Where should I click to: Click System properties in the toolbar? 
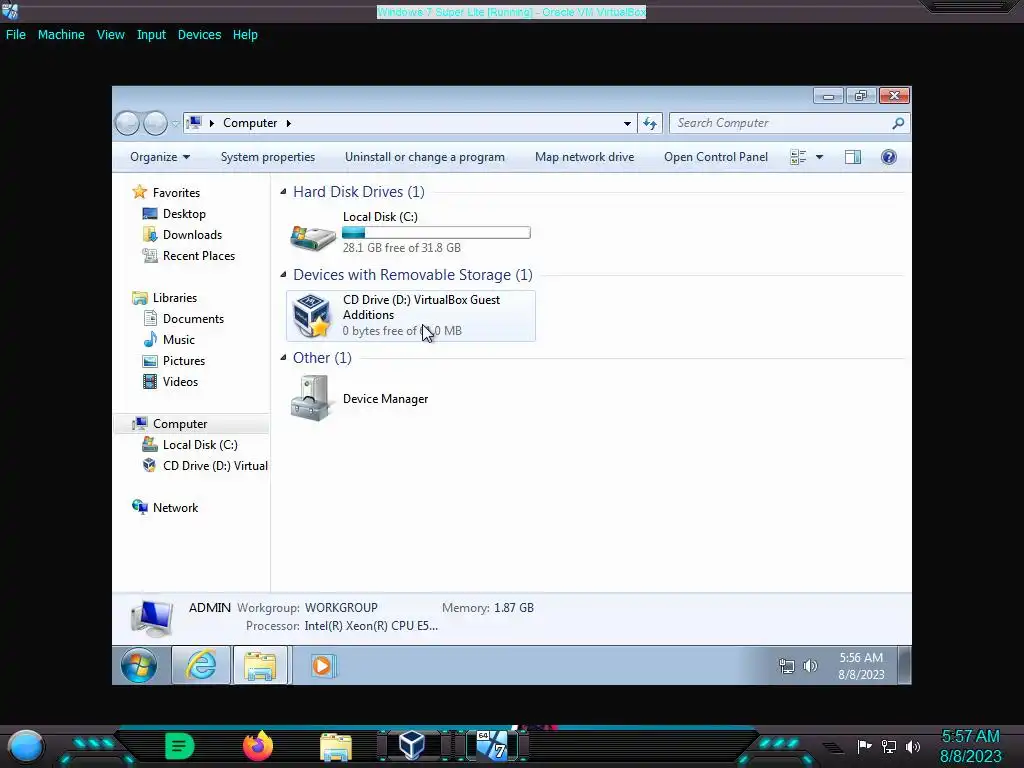268,157
